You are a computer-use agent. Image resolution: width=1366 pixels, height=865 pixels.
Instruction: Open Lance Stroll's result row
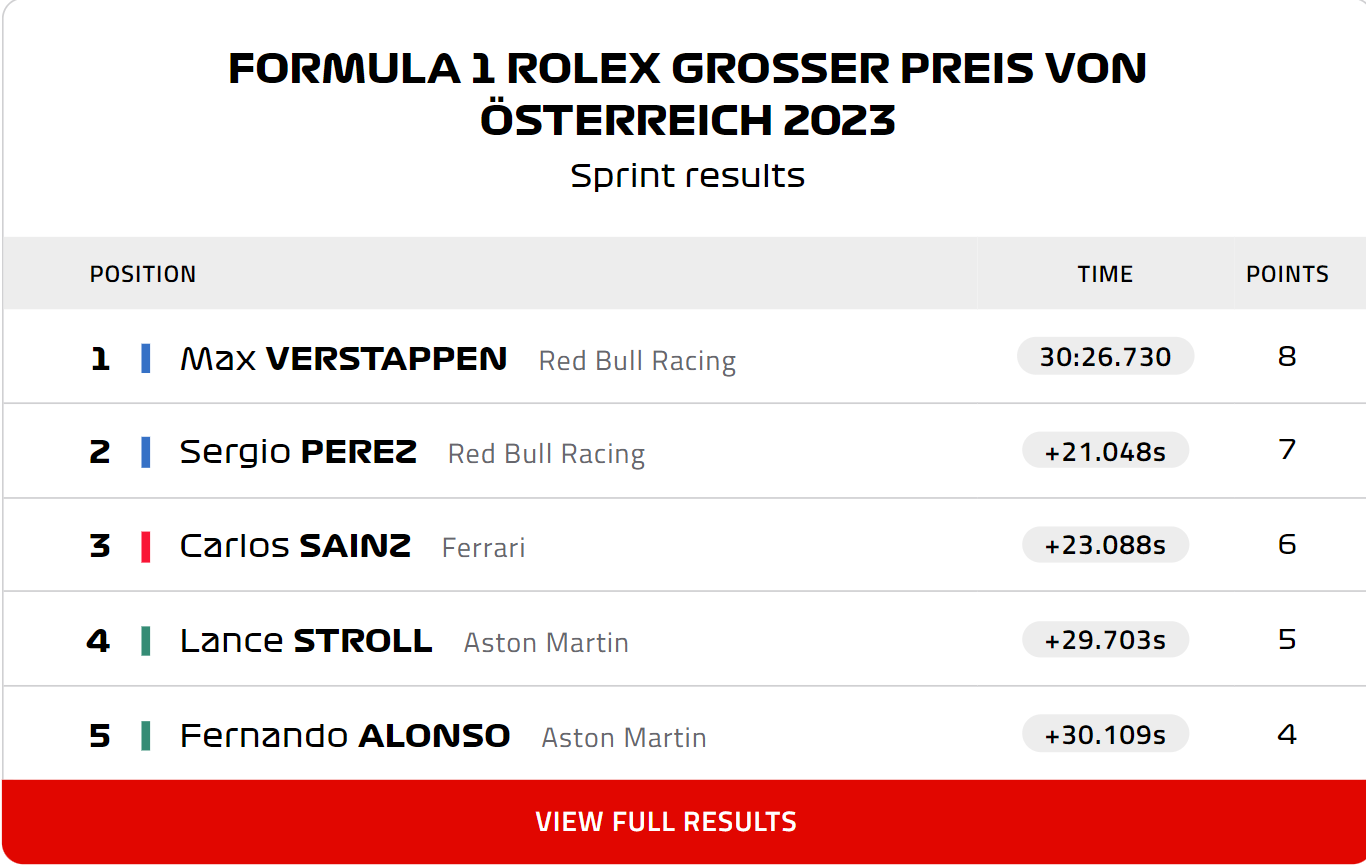[683, 640]
